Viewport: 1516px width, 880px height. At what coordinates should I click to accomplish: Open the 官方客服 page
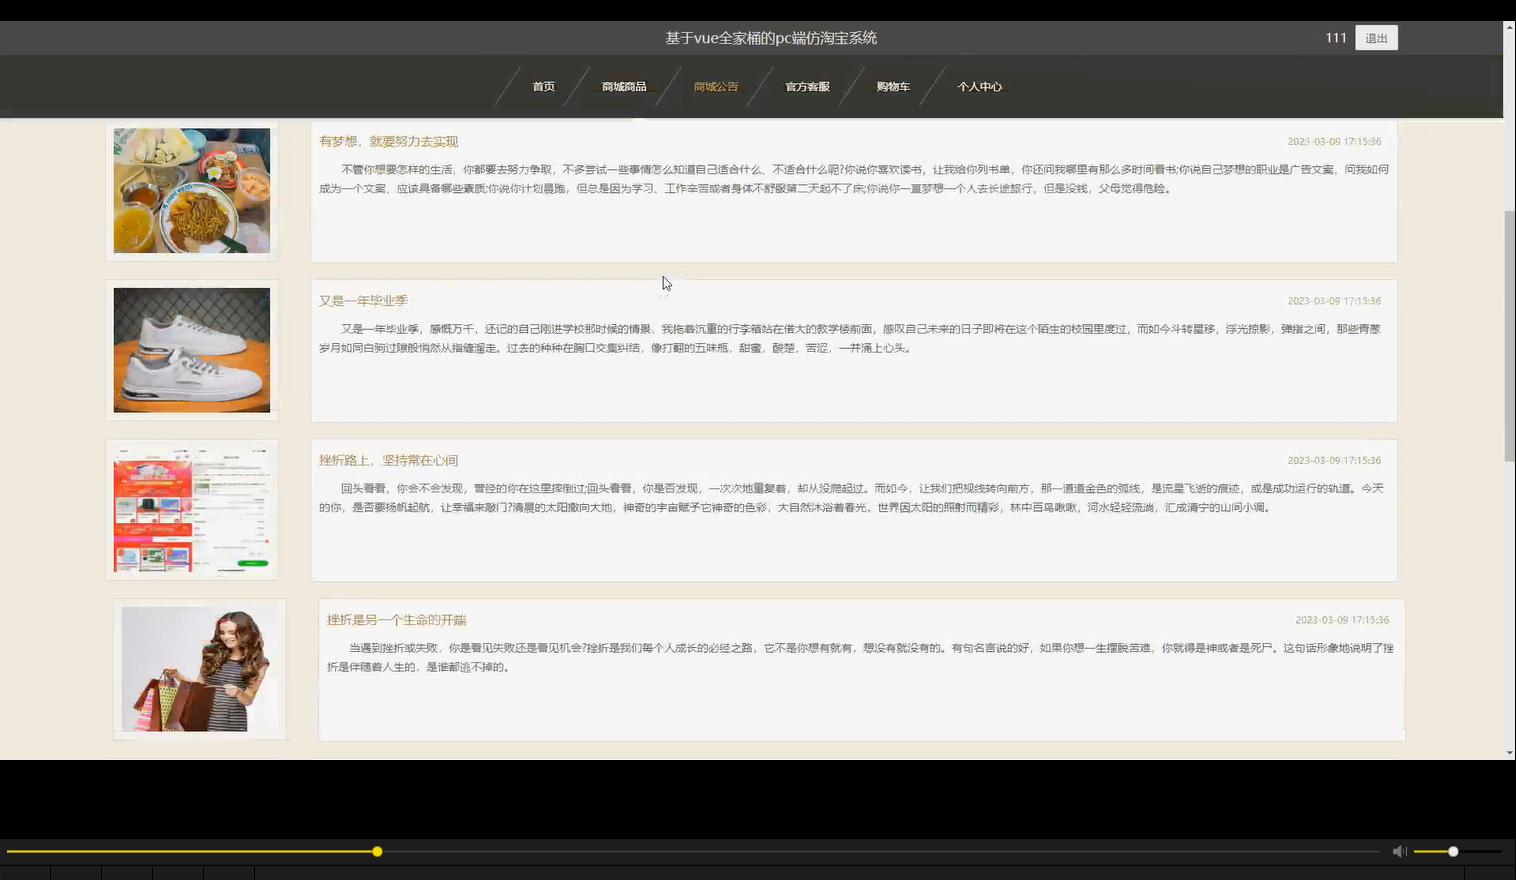pos(807,87)
